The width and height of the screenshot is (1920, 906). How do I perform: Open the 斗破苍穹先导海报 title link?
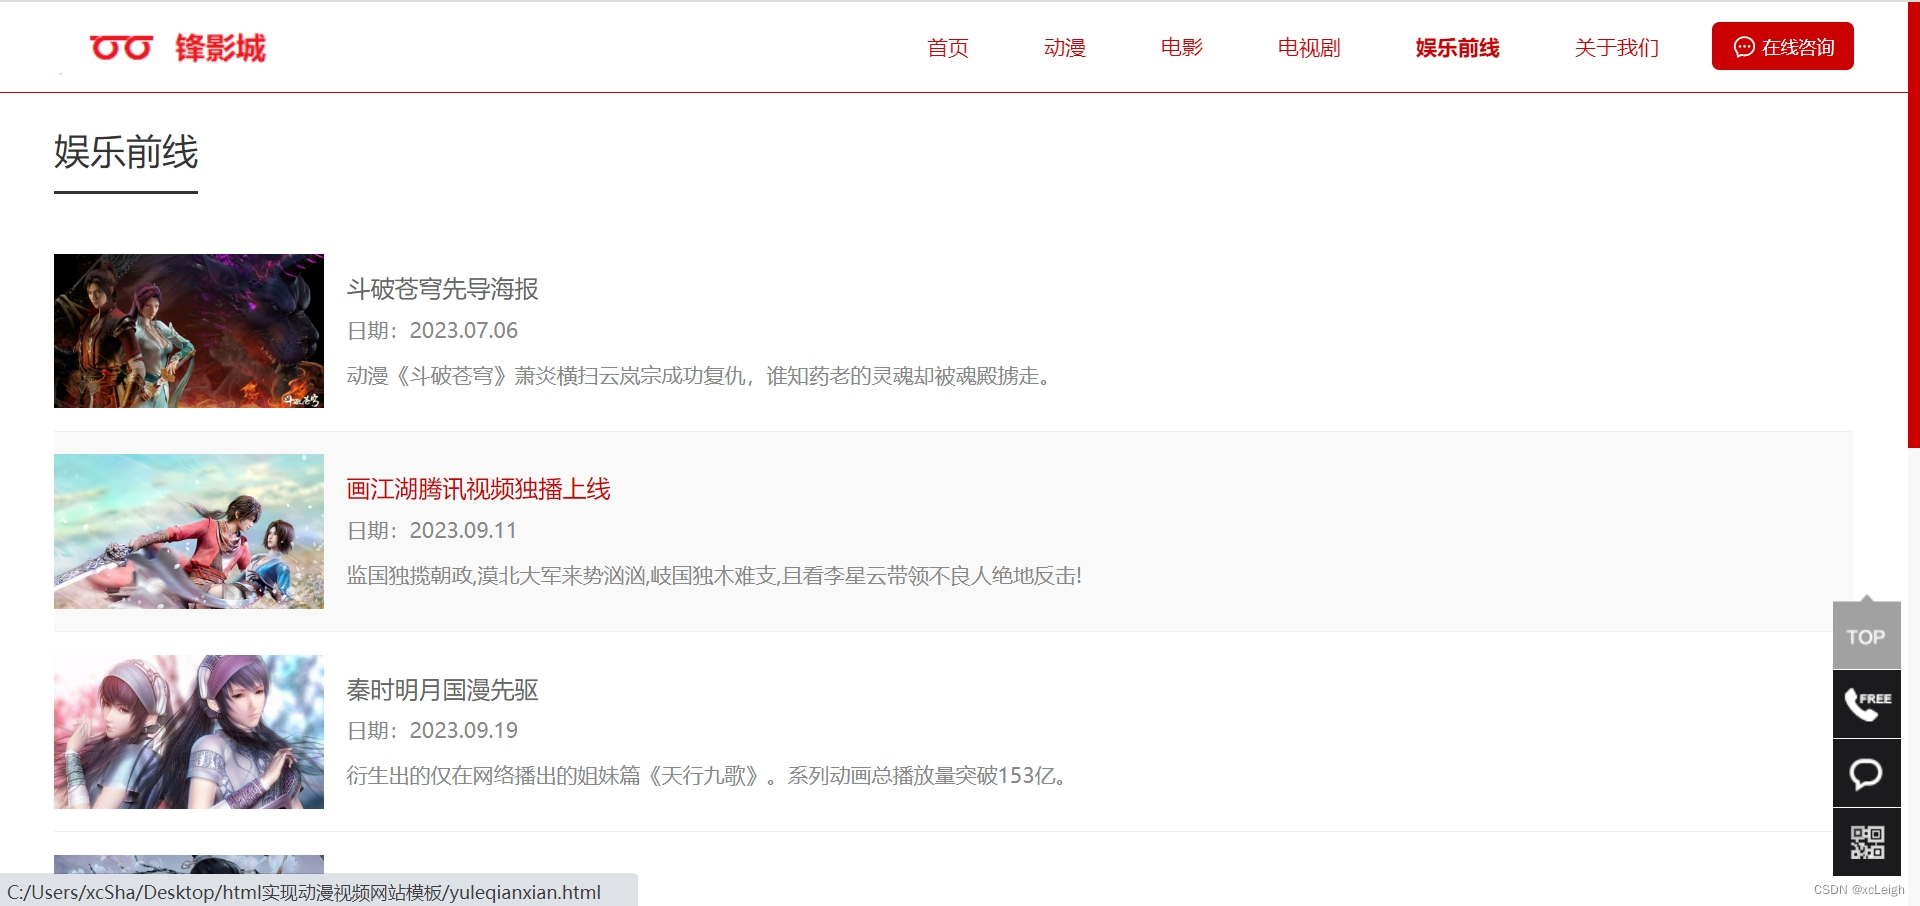442,289
